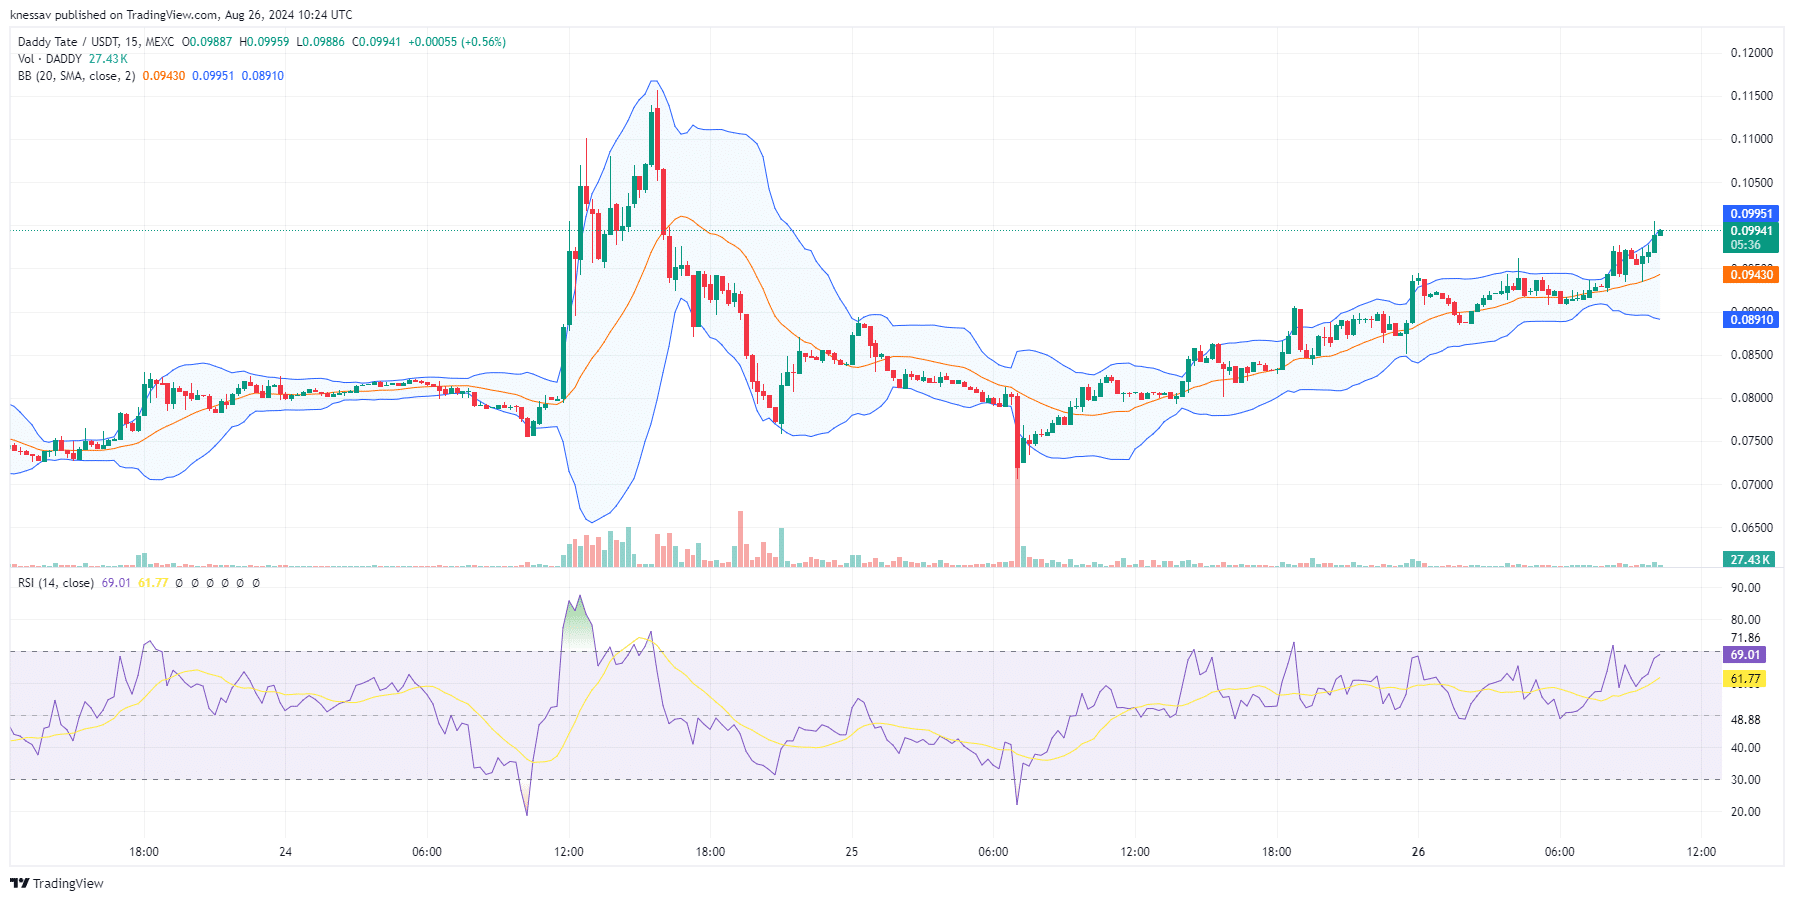
Task: Click the purple 69.01 RSI axis tag
Action: [x=1745, y=655]
